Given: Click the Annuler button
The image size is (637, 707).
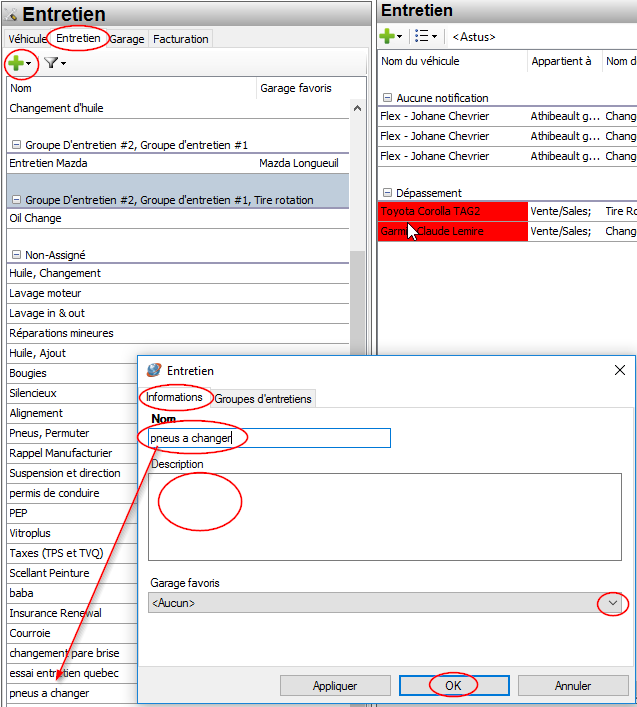Looking at the screenshot, I should tap(573, 686).
